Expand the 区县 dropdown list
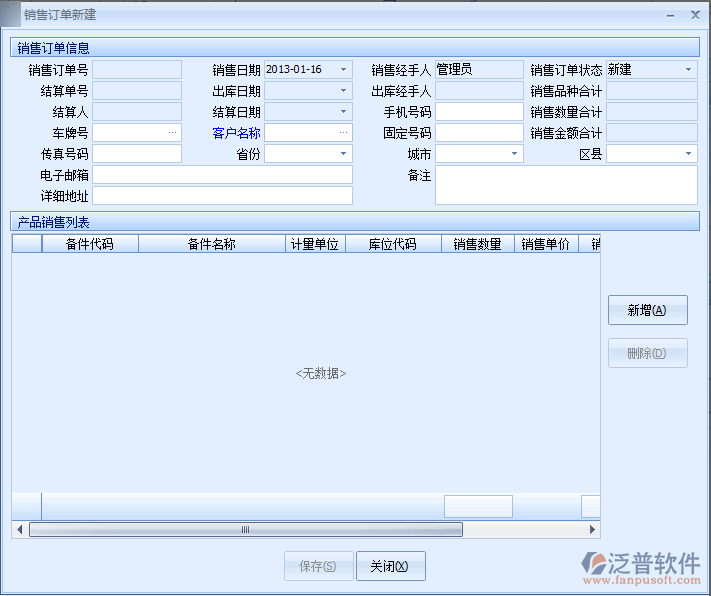The height and width of the screenshot is (596, 711). tap(688, 154)
